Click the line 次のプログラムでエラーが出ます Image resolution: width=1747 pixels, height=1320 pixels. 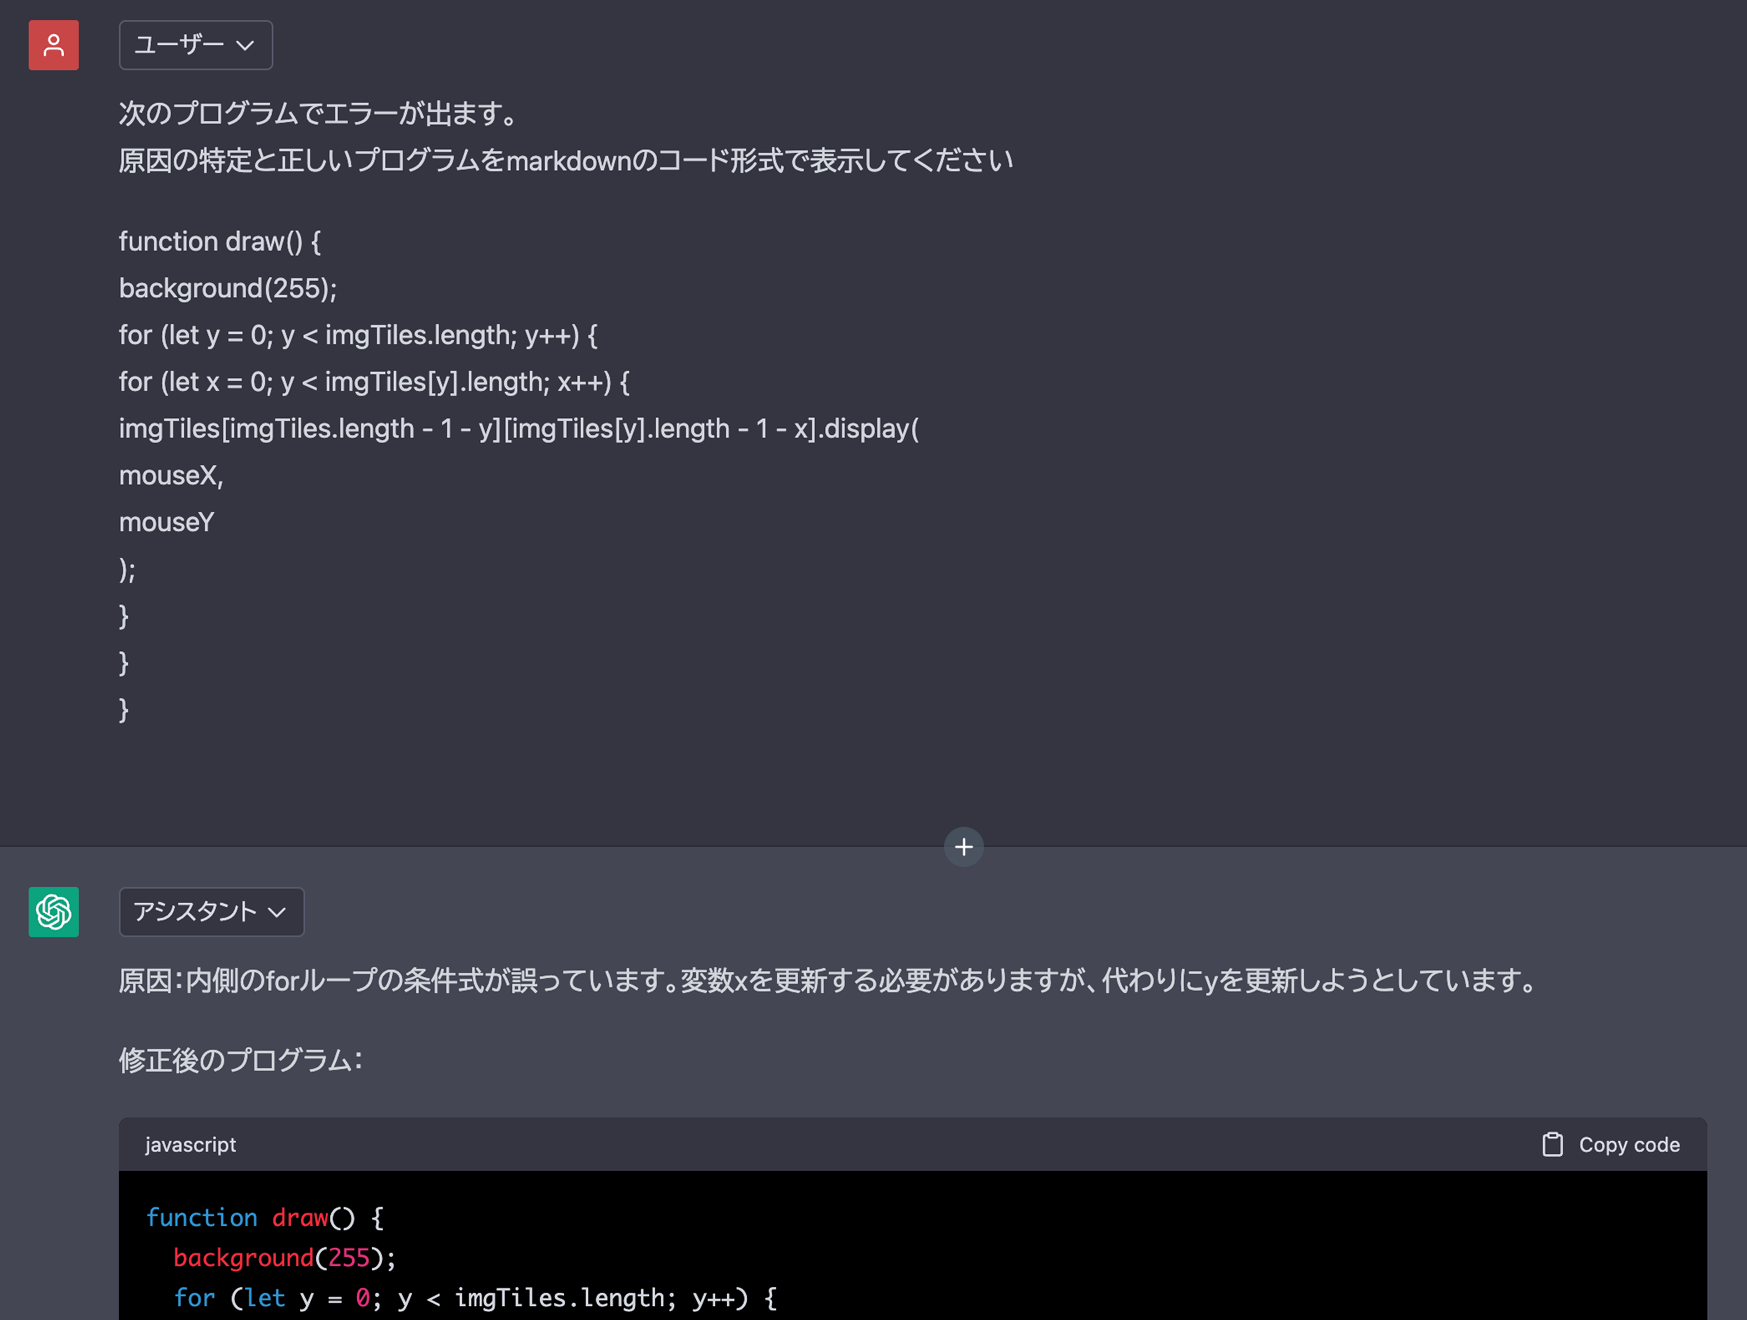[x=319, y=114]
